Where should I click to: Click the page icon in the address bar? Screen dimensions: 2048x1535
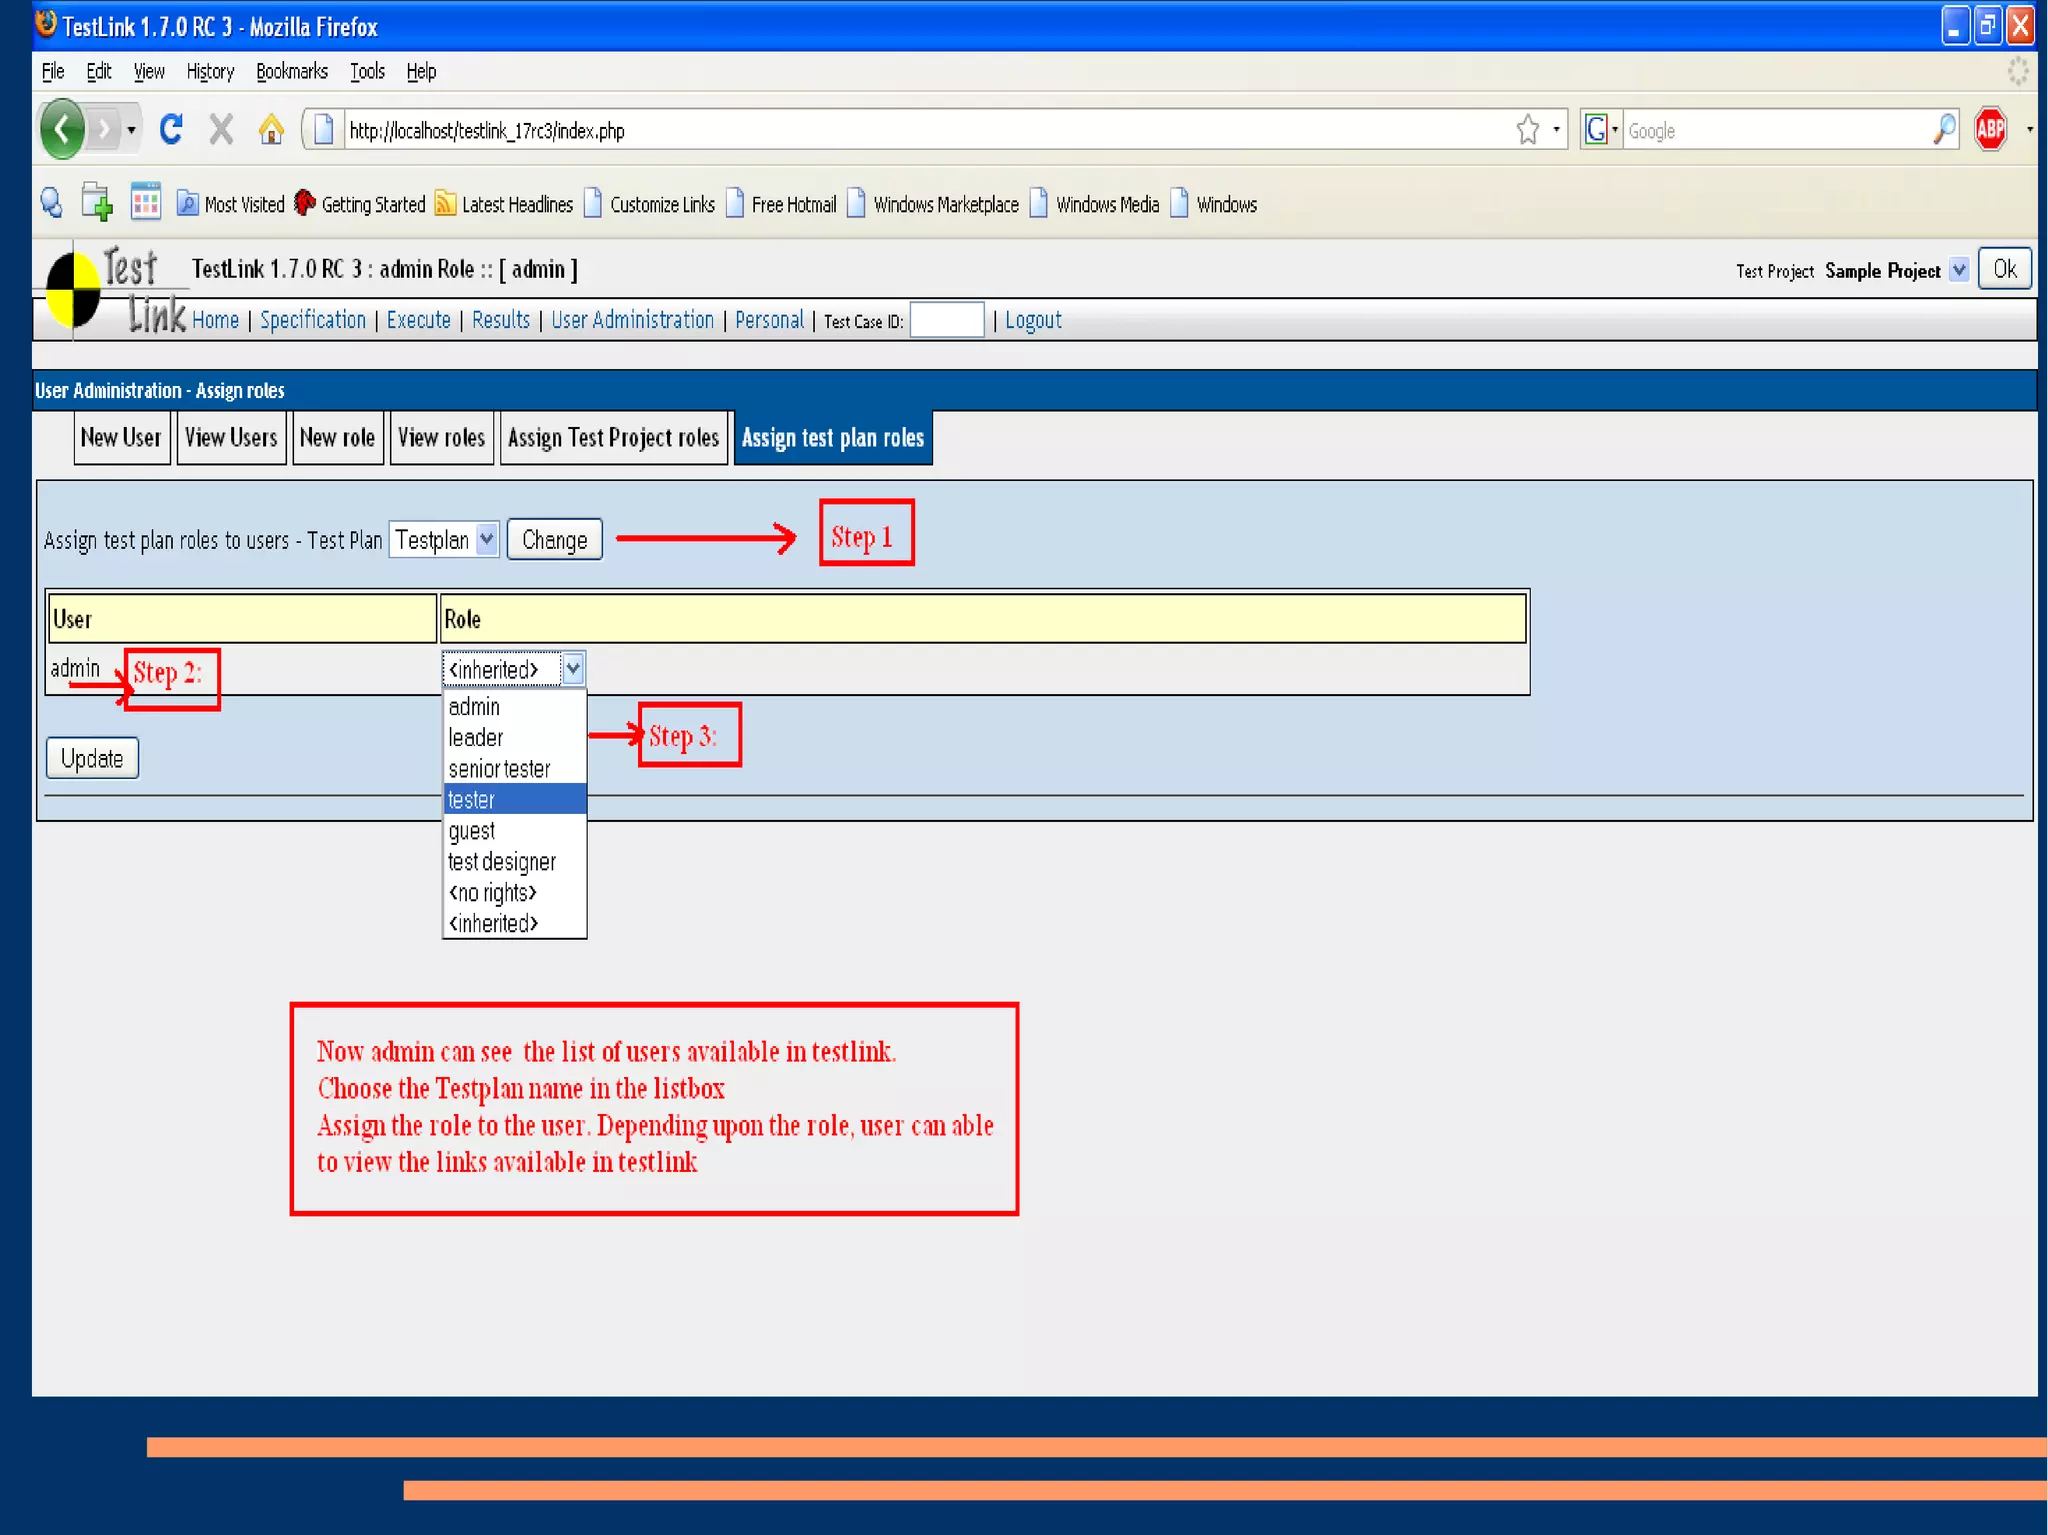(x=323, y=130)
